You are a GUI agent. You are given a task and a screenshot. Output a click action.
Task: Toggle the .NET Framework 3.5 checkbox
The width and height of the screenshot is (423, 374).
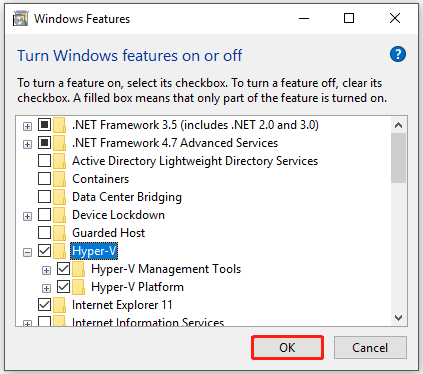click(x=44, y=125)
